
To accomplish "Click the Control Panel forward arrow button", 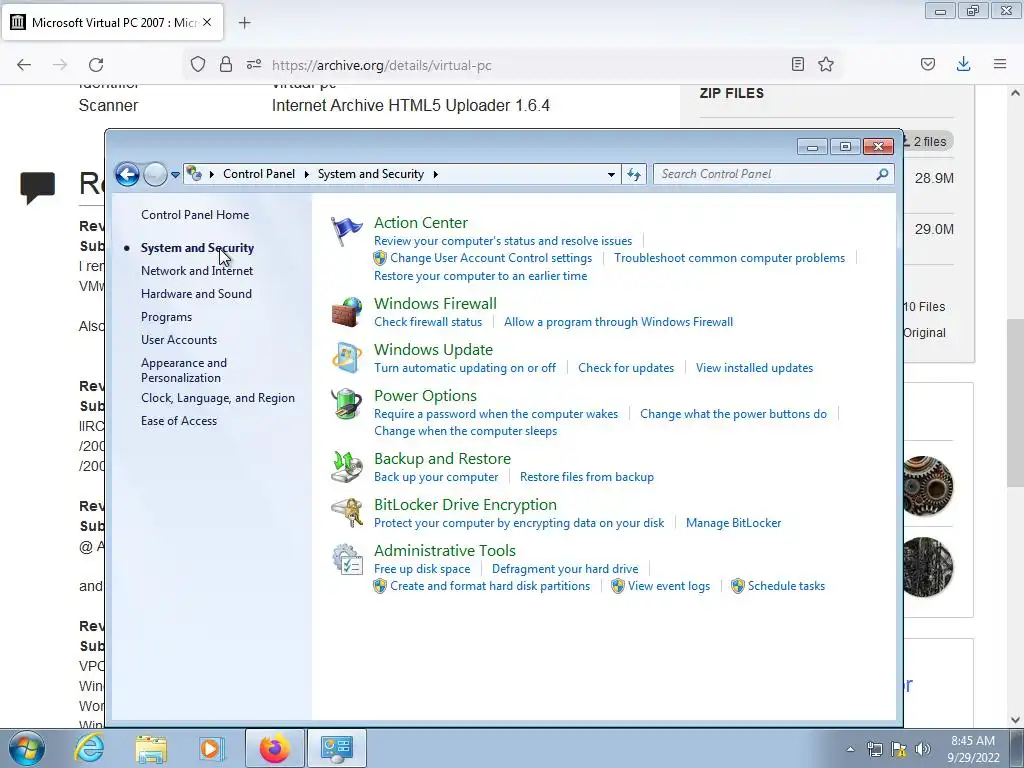I will click(155, 174).
